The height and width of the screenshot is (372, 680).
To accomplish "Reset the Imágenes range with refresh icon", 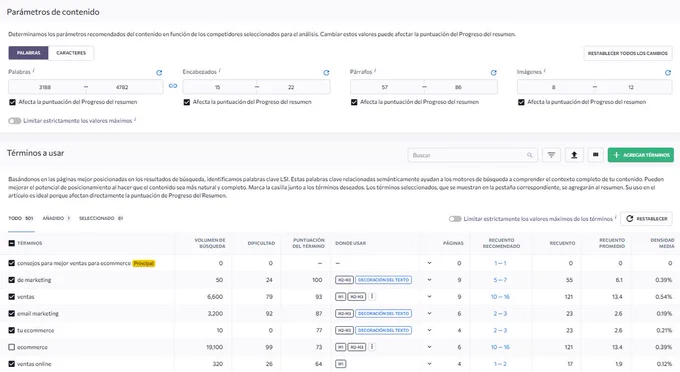I will point(668,73).
